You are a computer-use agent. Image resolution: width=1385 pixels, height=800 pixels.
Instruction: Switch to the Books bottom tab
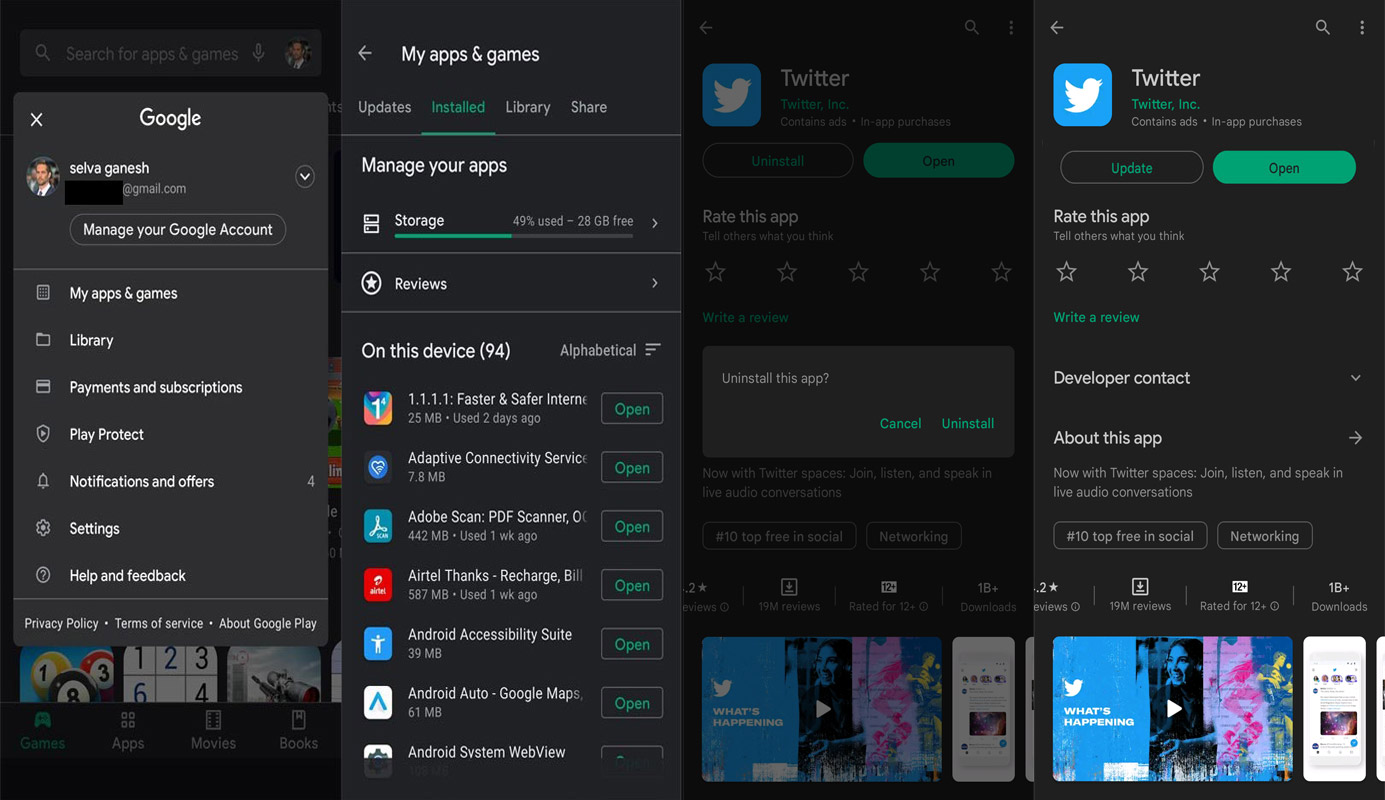coord(298,731)
